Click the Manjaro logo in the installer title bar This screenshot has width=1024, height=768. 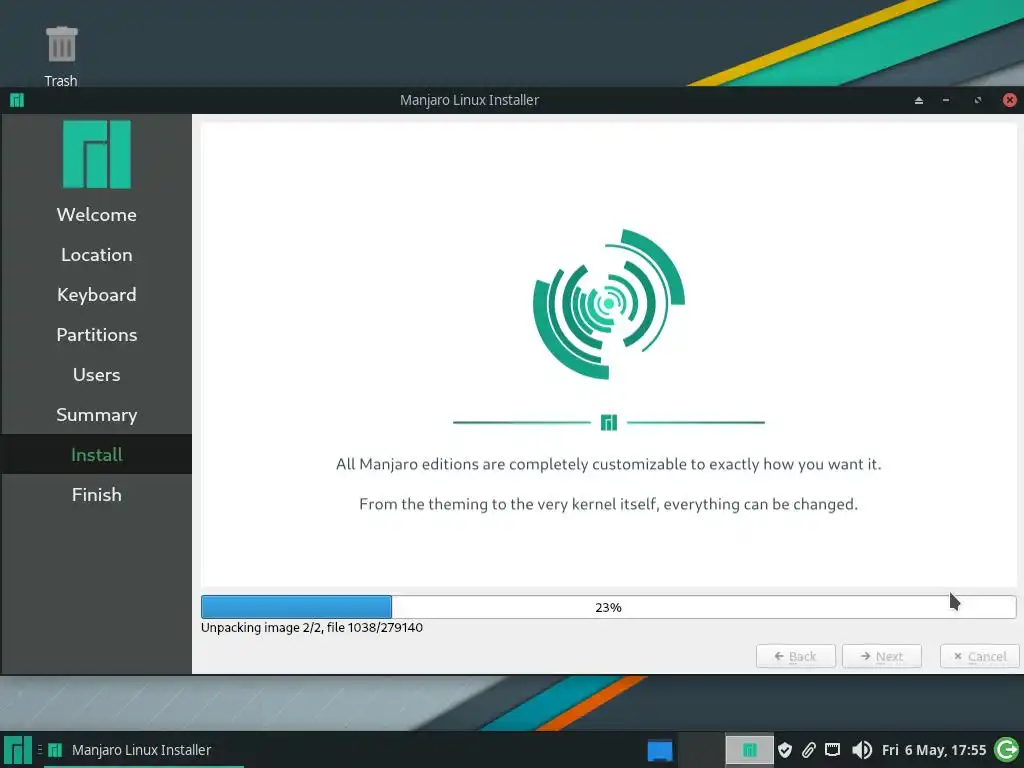pyautogui.click(x=17, y=100)
